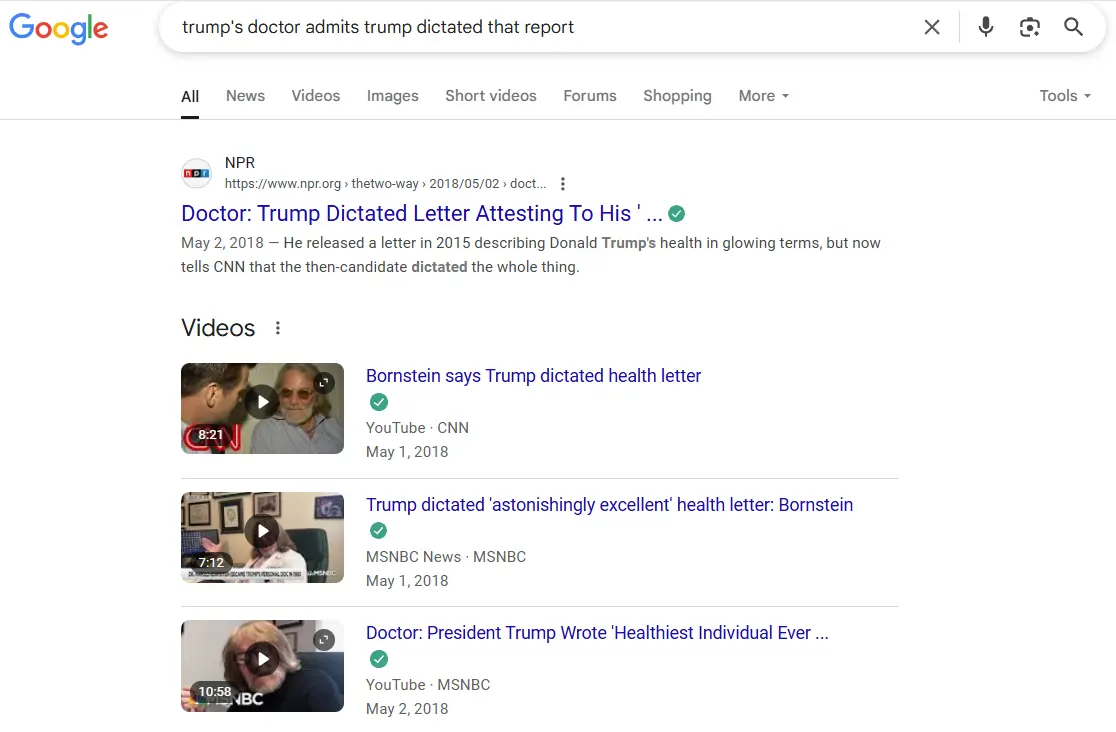Screen dimensions: 1116x732
Task: Click the NPR source name above the URL
Action: click(x=240, y=163)
